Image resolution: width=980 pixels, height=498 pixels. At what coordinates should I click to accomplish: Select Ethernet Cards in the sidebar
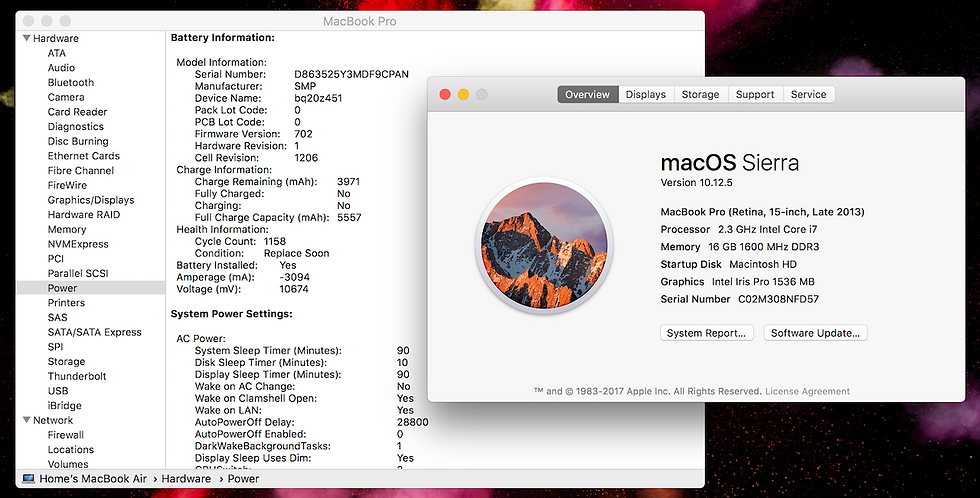click(x=84, y=156)
